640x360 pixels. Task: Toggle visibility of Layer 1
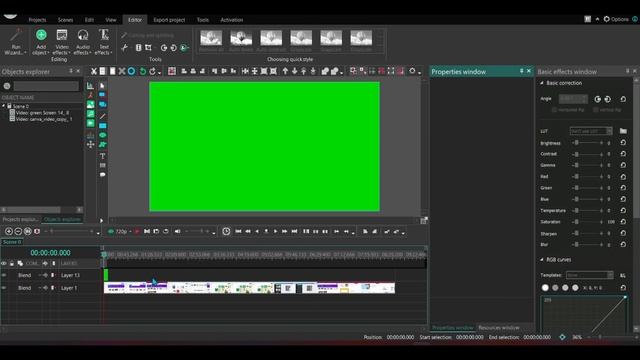coord(4,288)
